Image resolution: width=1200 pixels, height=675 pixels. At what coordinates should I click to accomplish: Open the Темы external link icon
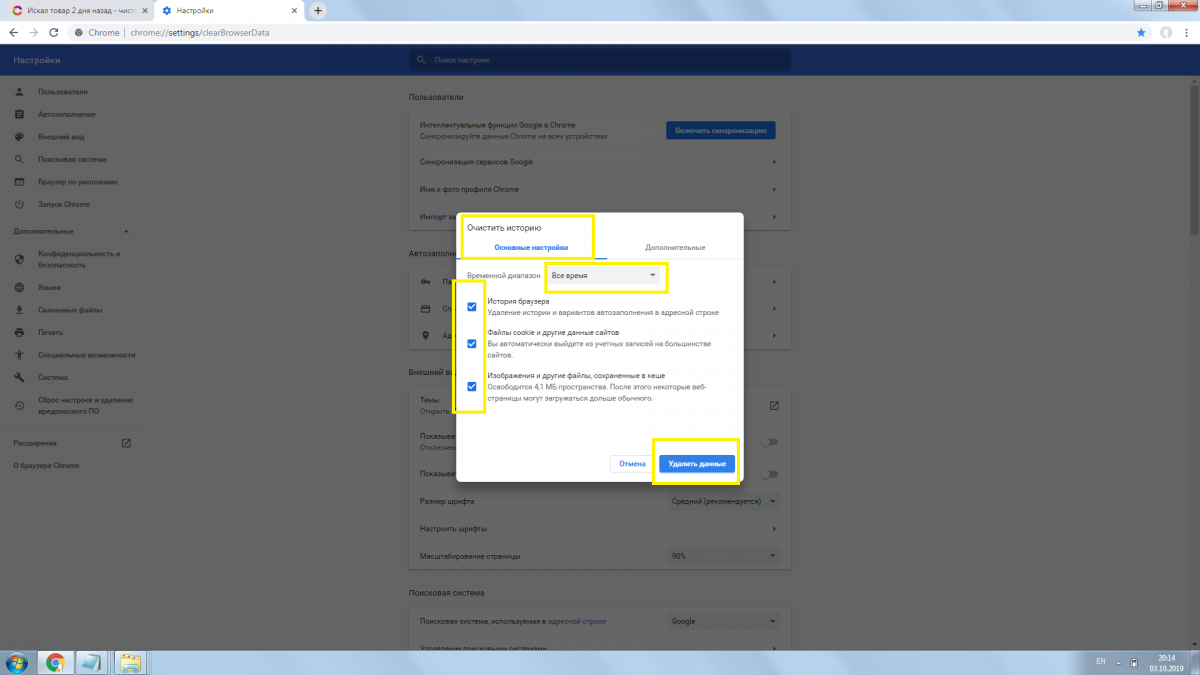click(x=774, y=405)
